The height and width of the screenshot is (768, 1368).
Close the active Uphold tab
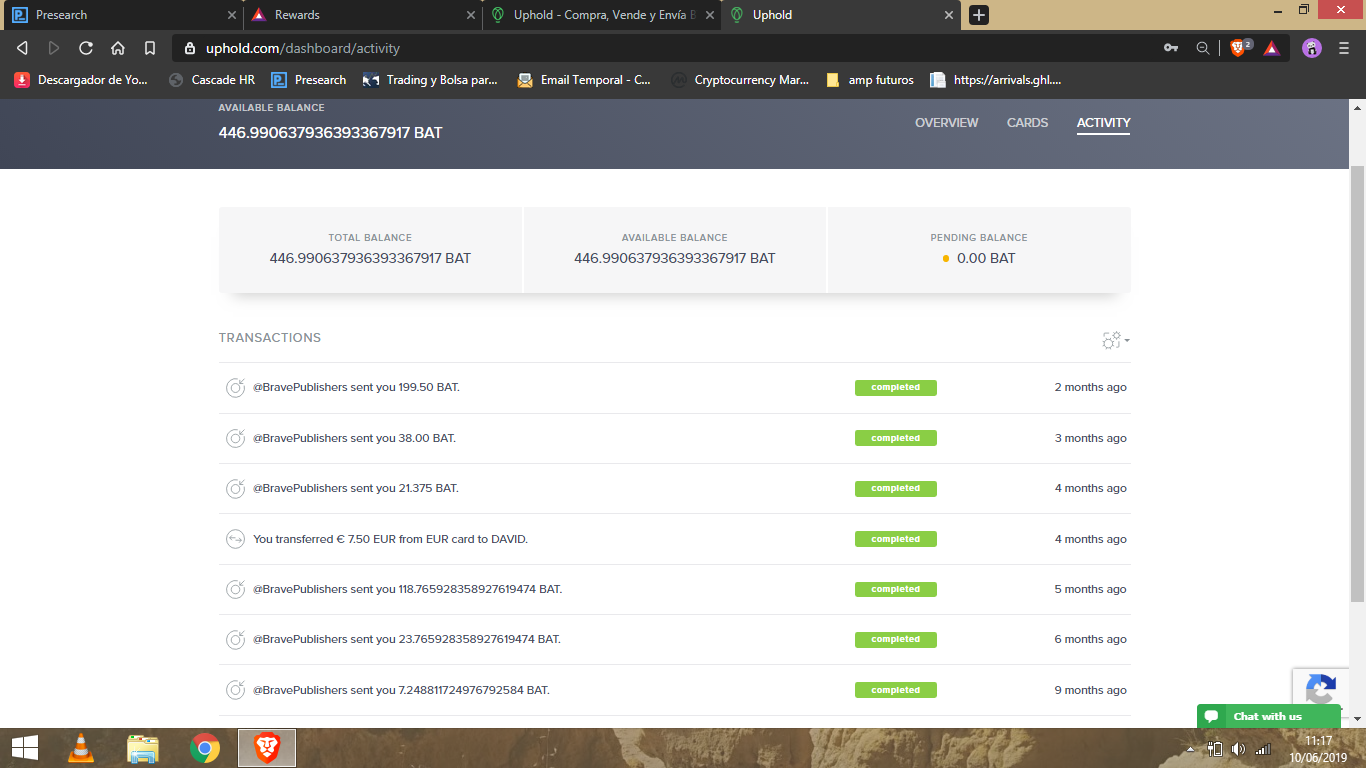click(x=949, y=15)
